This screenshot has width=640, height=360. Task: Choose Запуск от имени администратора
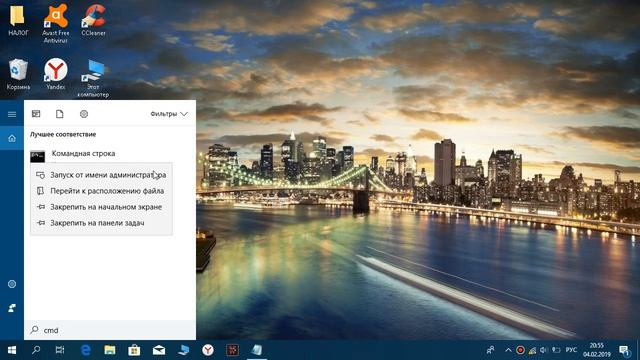pos(101,175)
